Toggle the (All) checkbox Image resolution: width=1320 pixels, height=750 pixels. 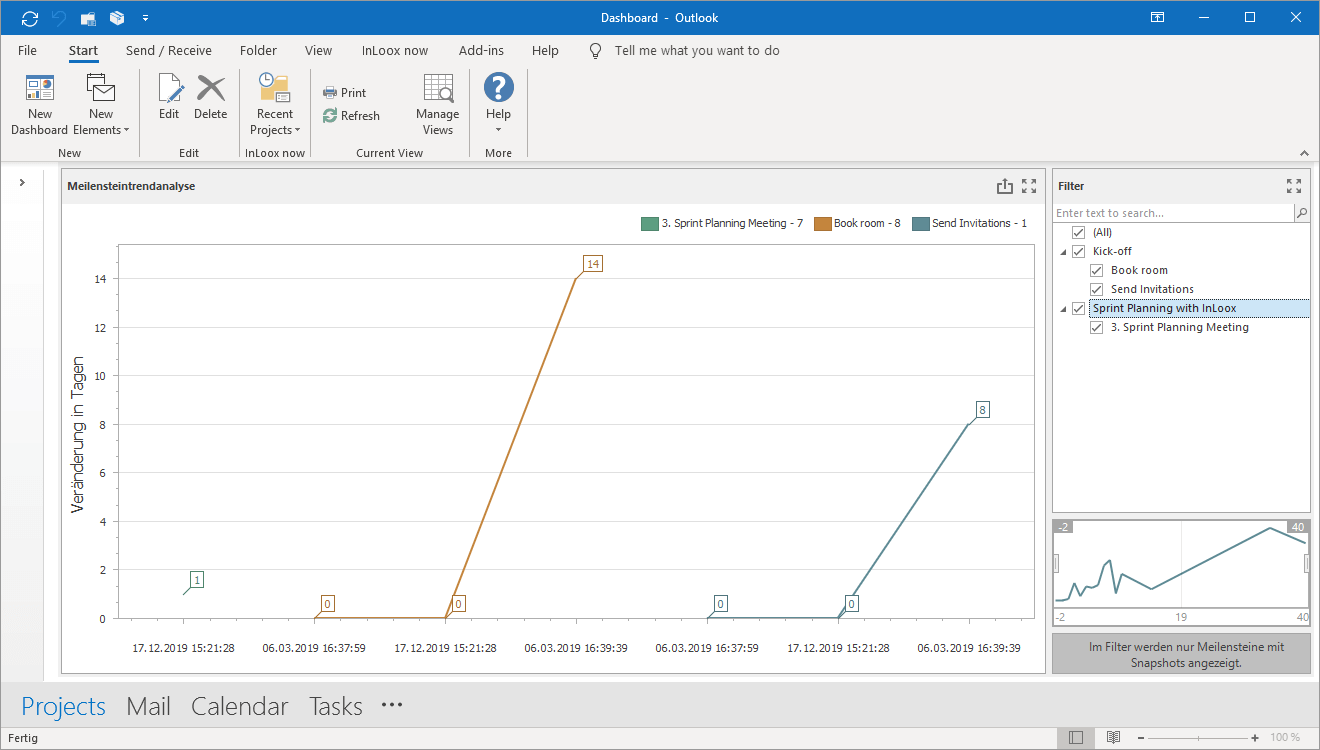pyautogui.click(x=1078, y=232)
